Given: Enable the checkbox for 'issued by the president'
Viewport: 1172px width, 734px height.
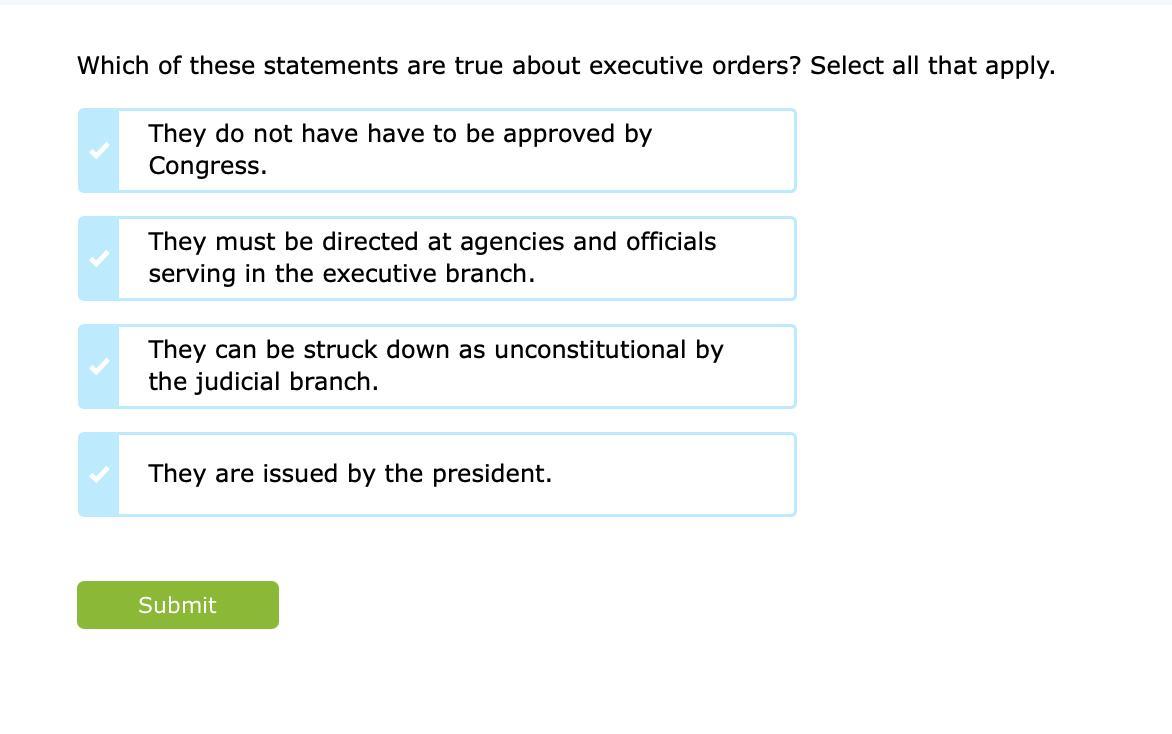Looking at the screenshot, I should pyautogui.click(x=98, y=475).
